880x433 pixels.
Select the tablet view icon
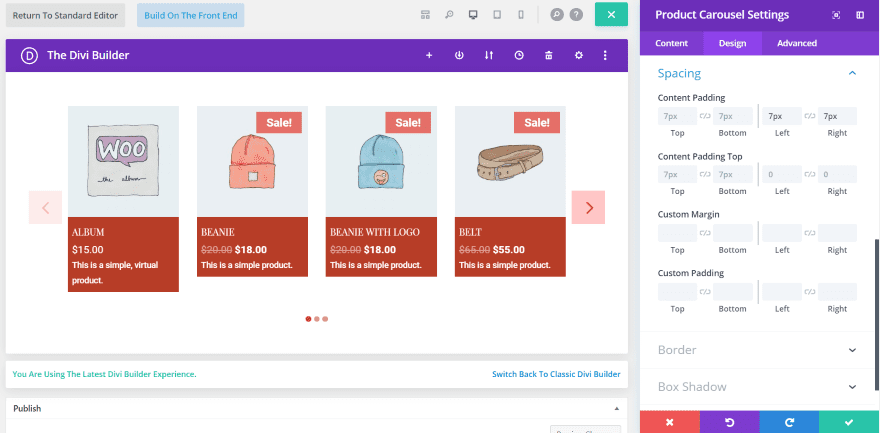(x=497, y=15)
